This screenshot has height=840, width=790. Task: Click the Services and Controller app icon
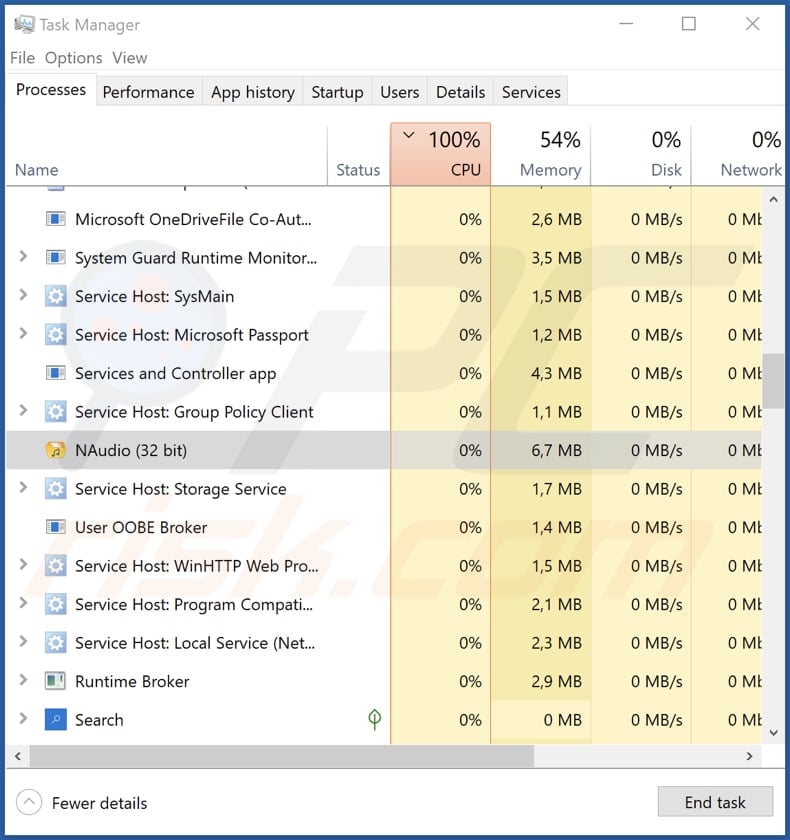point(56,373)
